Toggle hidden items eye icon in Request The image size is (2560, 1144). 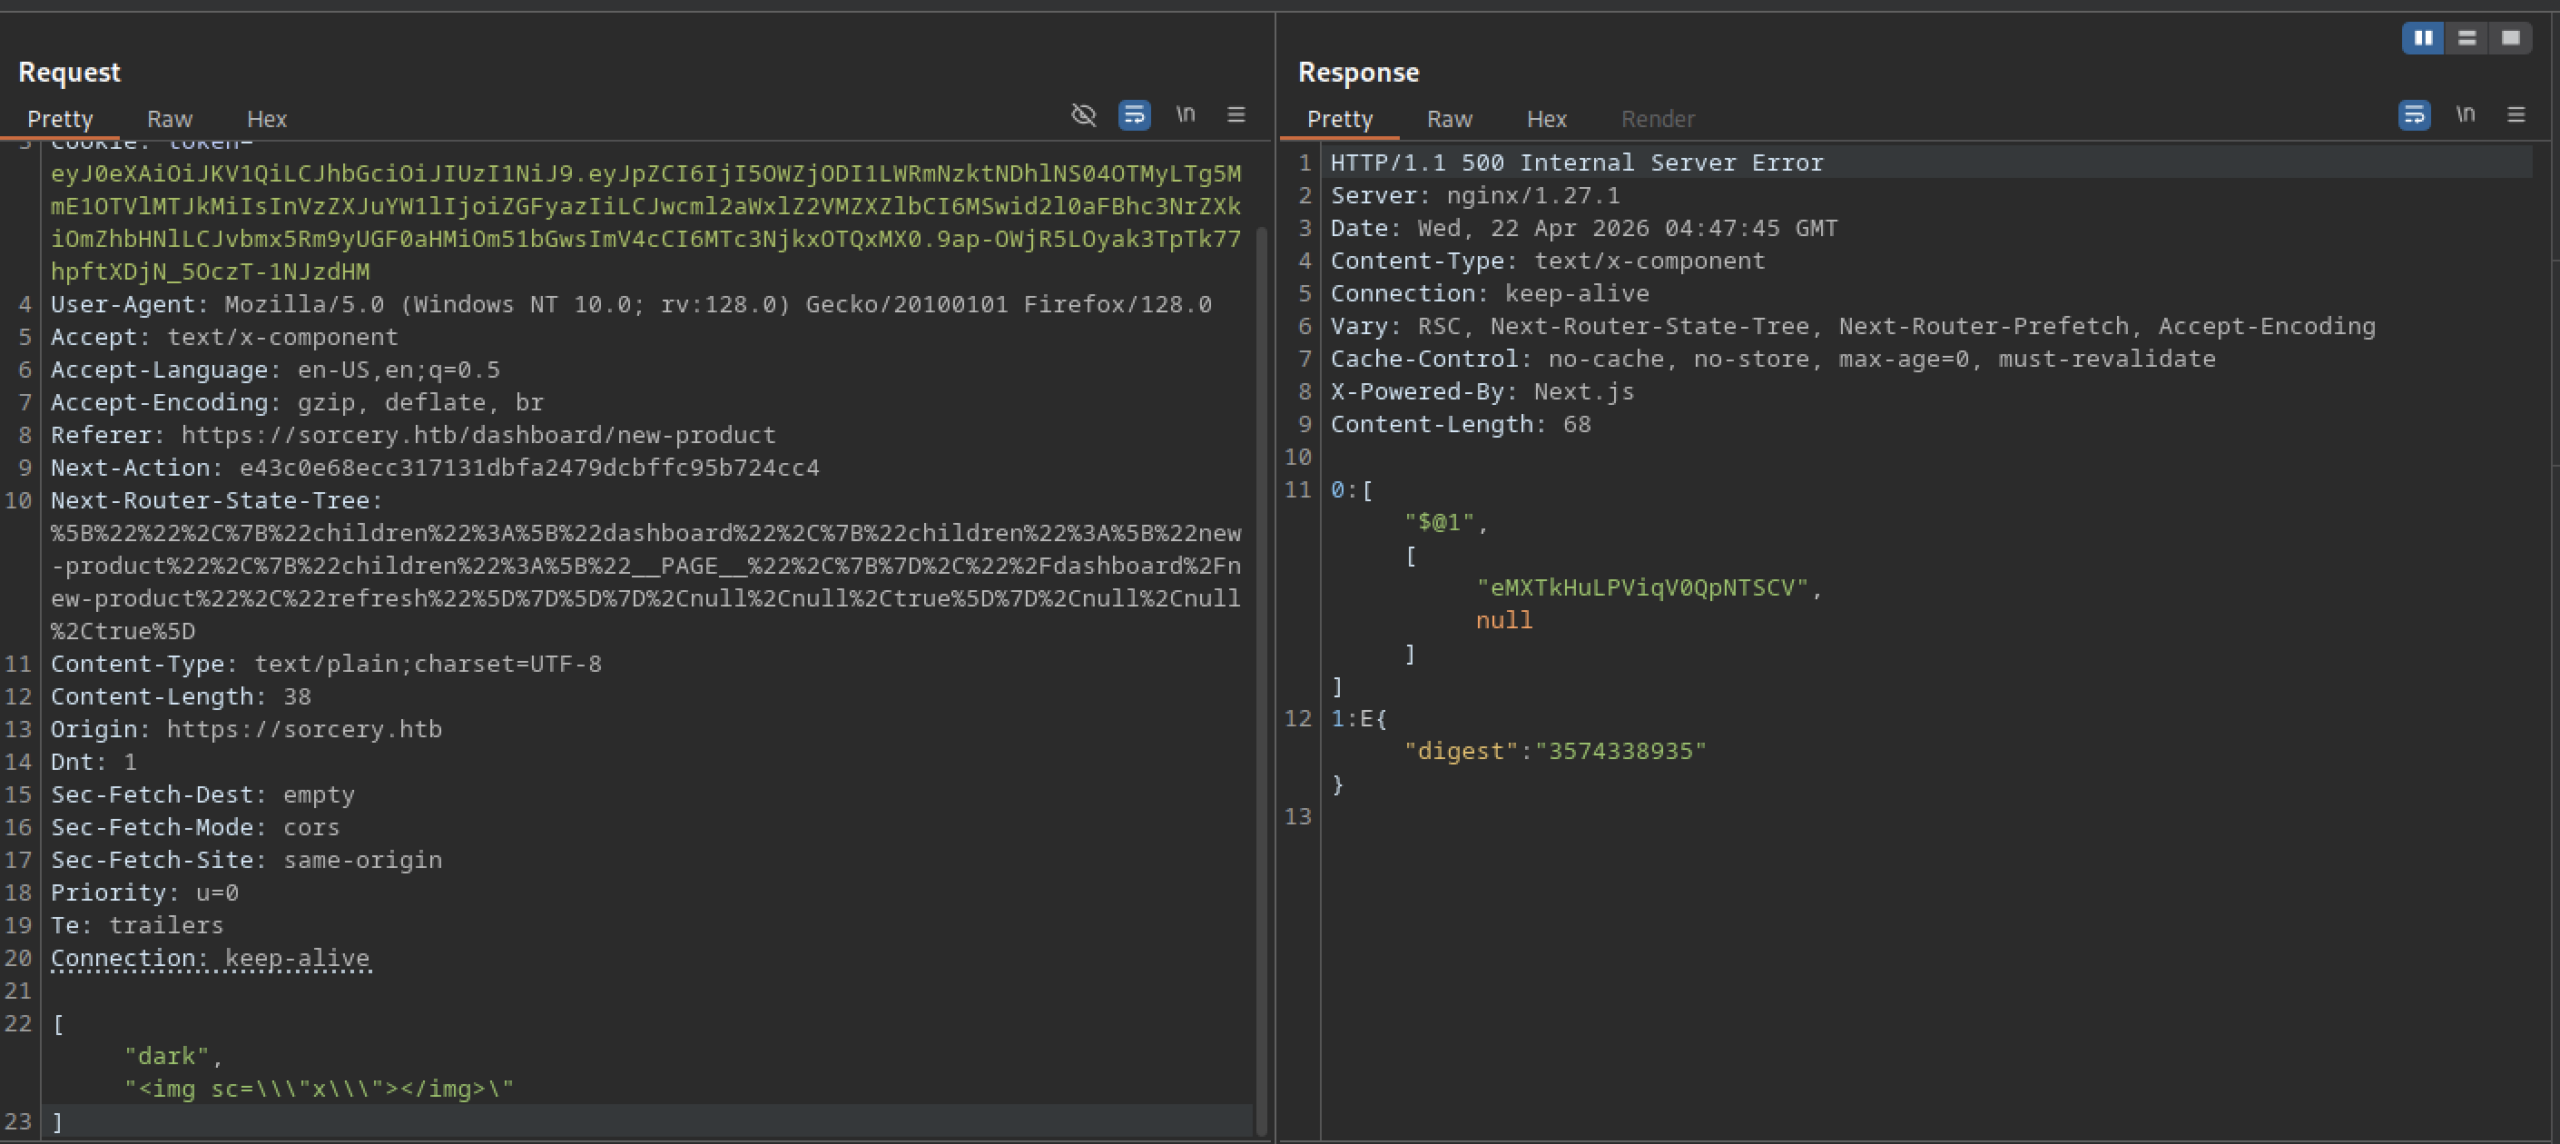(x=1083, y=115)
